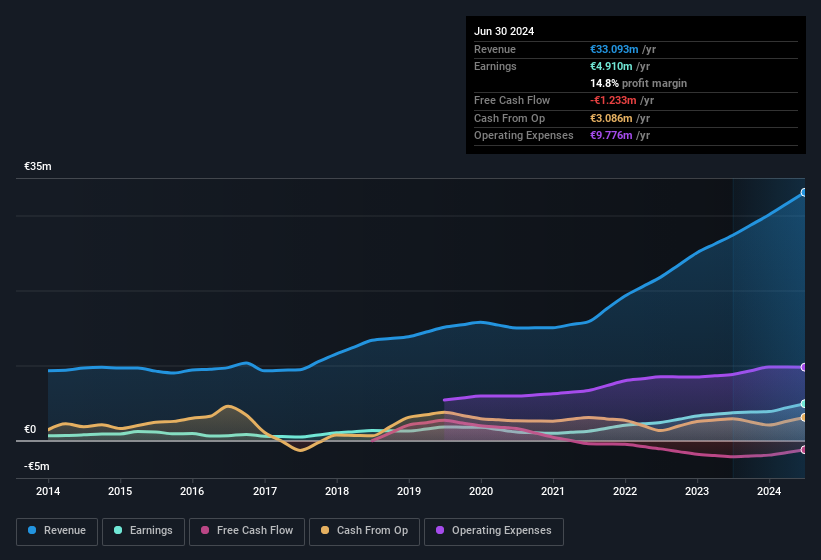Screen dimensions: 821x560
Task: Toggle Free Cash Flow legend series
Action: 247,531
